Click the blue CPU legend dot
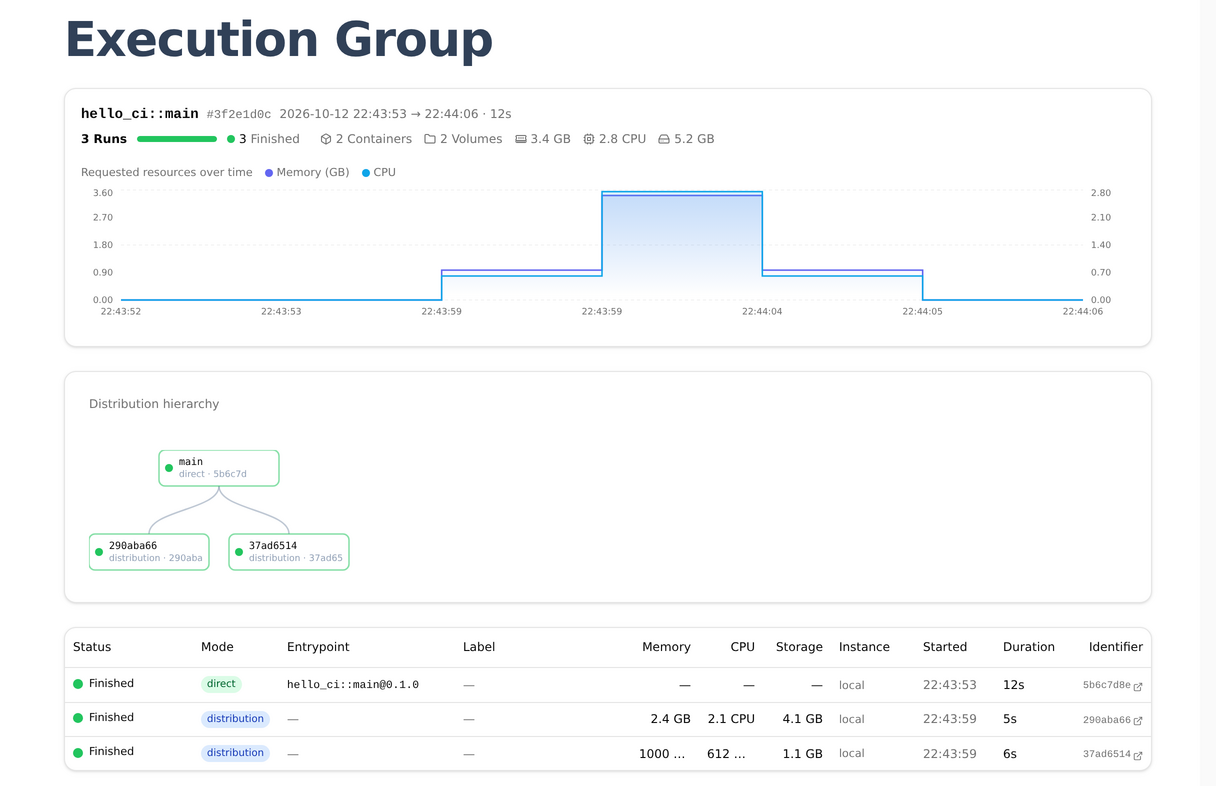This screenshot has width=1216, height=786. pyautogui.click(x=366, y=173)
